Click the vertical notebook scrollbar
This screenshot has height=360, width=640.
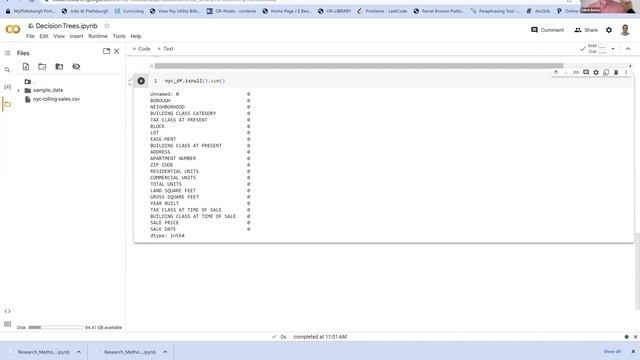pos(637,271)
